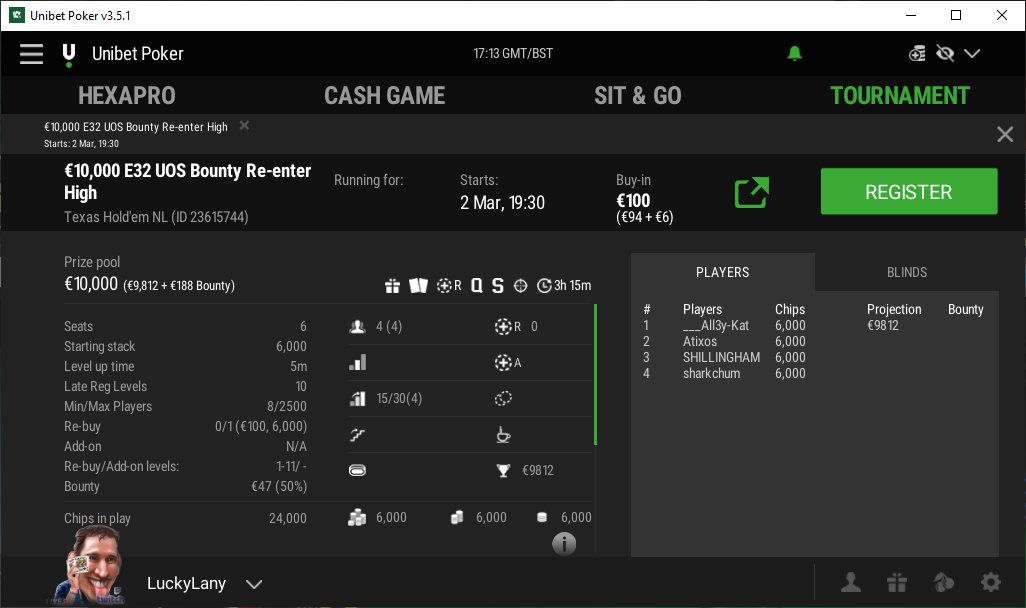This screenshot has height=608, width=1026.
Task: Click the green details panel scrollbar
Action: click(595, 375)
